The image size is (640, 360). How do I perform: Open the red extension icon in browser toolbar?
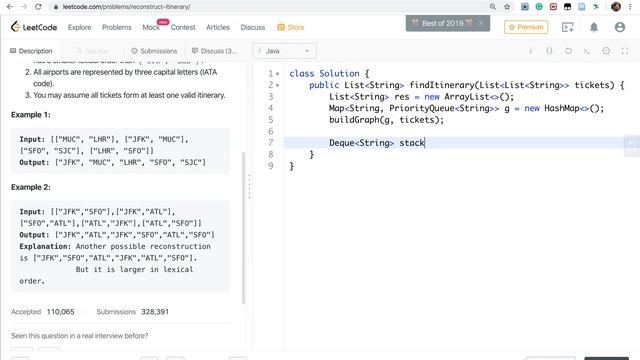click(x=553, y=7)
